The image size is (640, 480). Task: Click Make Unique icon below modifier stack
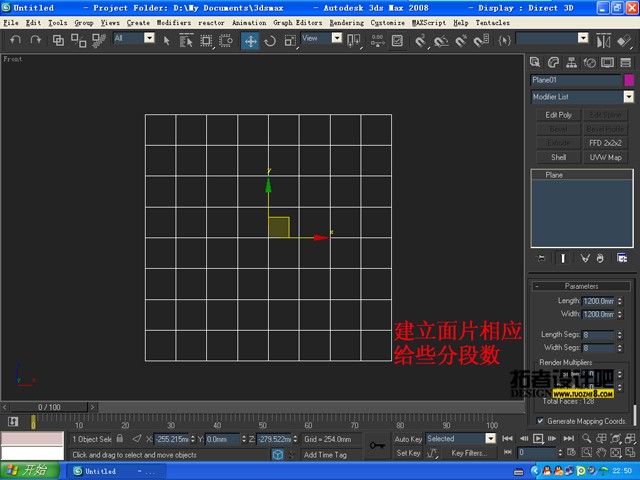585,258
